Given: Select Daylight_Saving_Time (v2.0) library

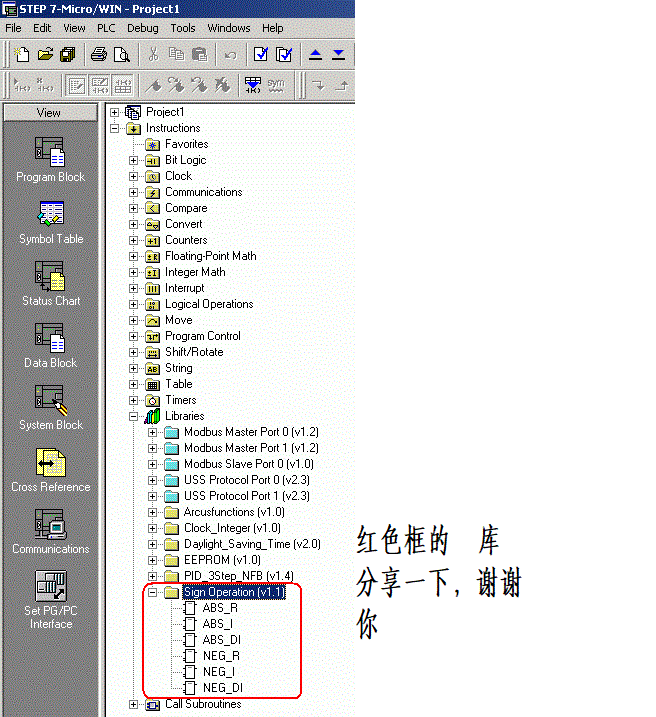Looking at the screenshot, I should coord(252,544).
